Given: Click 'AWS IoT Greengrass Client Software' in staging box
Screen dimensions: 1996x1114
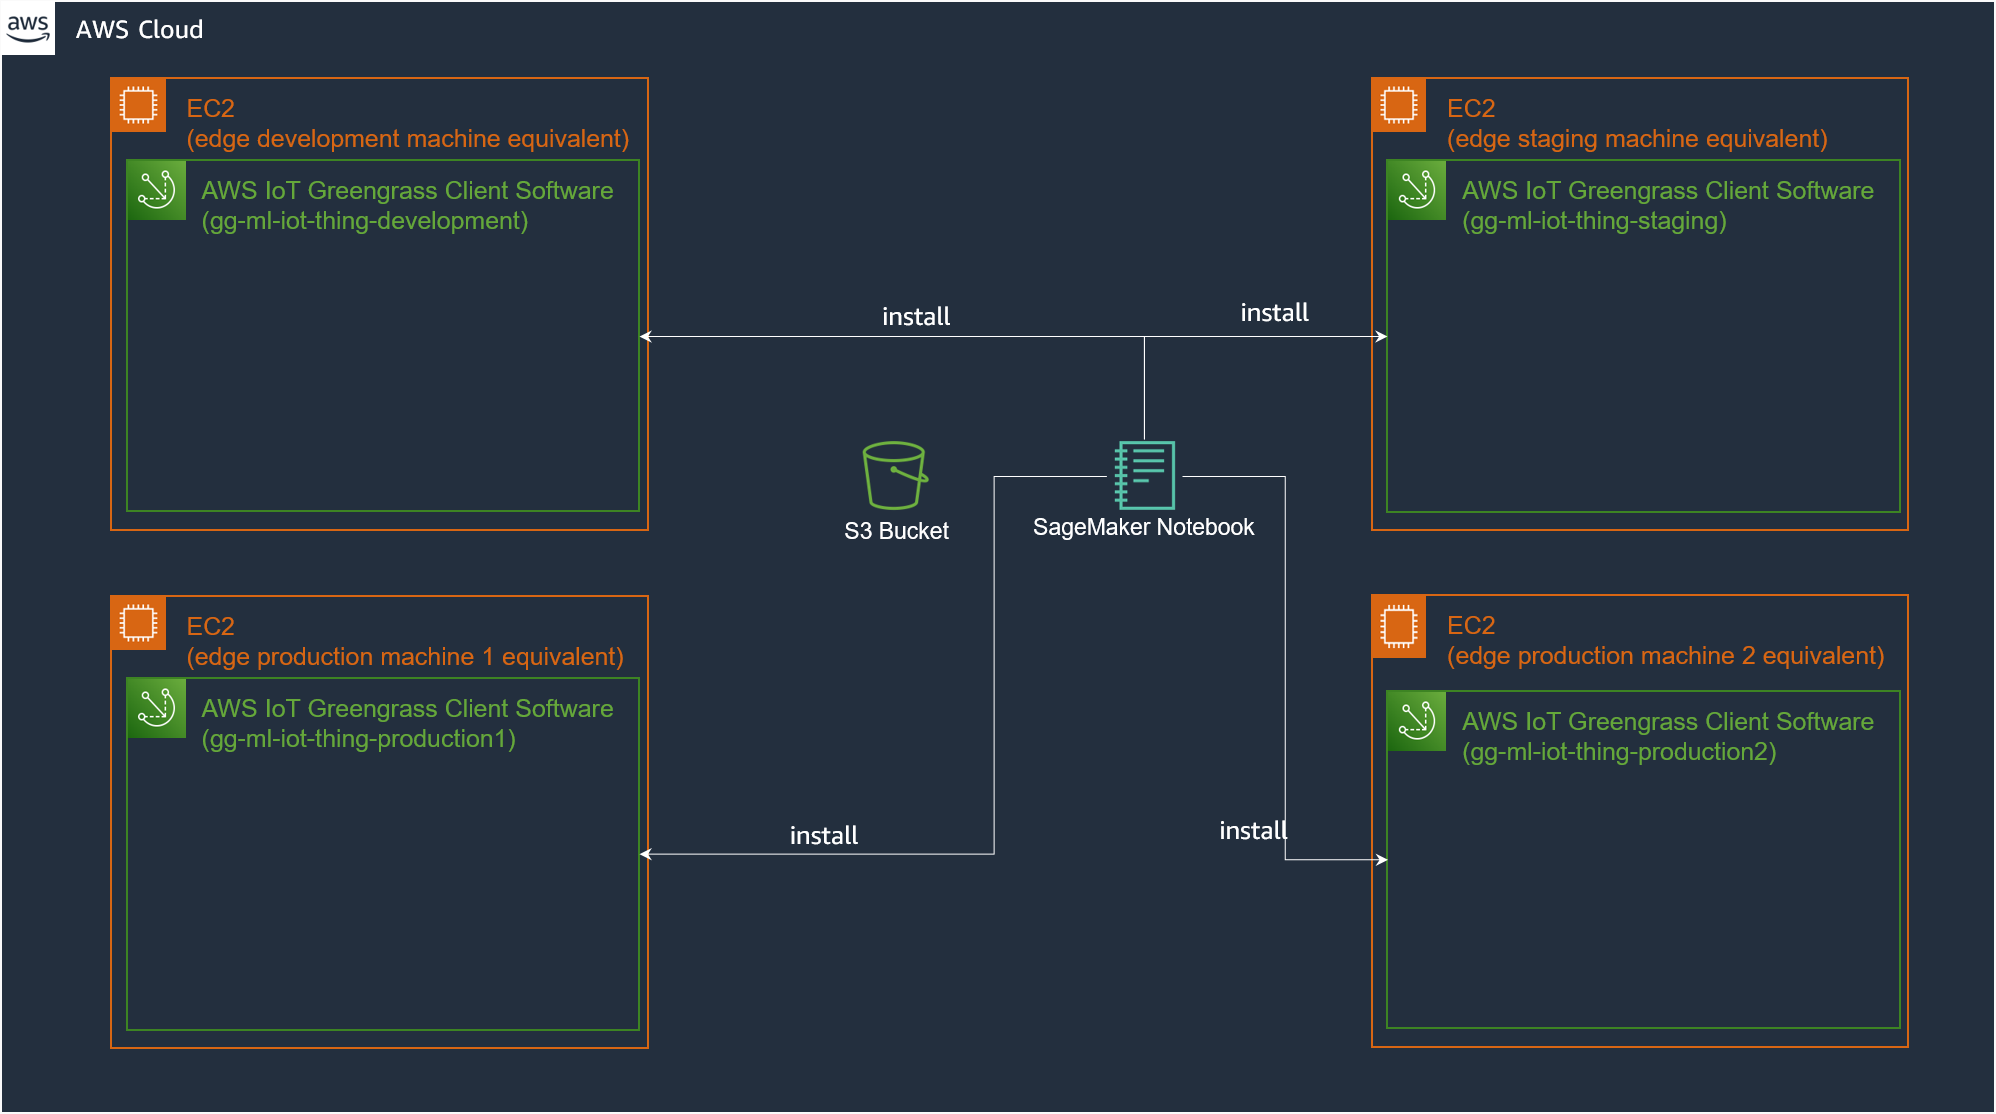Looking at the screenshot, I should coord(1668,191).
